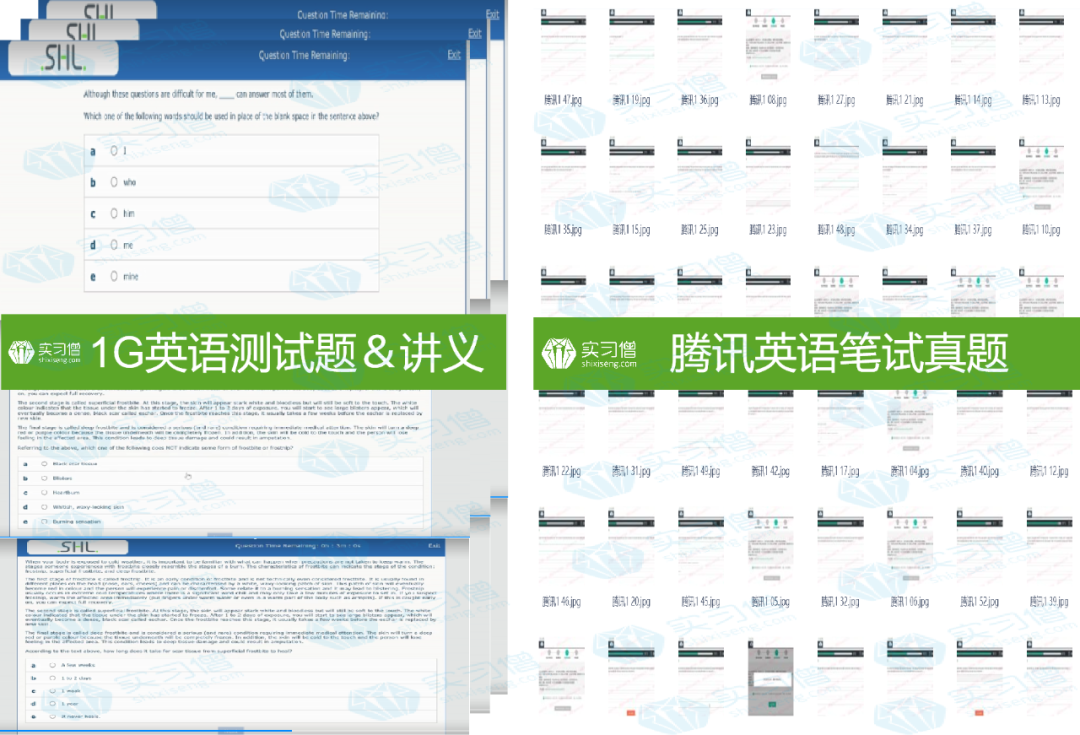Click the file name 腾讯1 40.jpg

tap(979, 471)
